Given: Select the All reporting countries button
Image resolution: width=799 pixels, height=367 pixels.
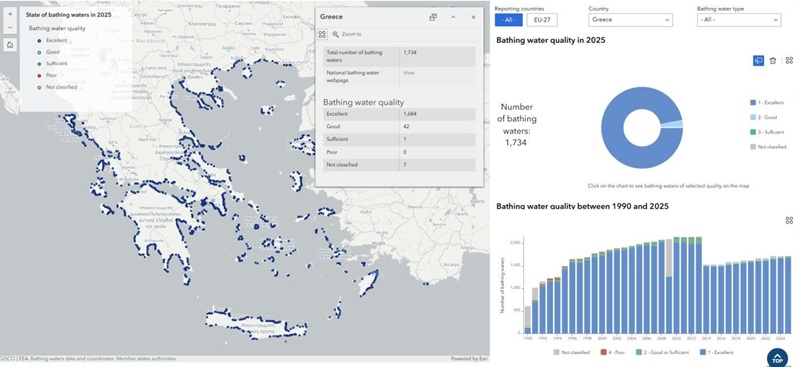Looking at the screenshot, I should [508, 20].
